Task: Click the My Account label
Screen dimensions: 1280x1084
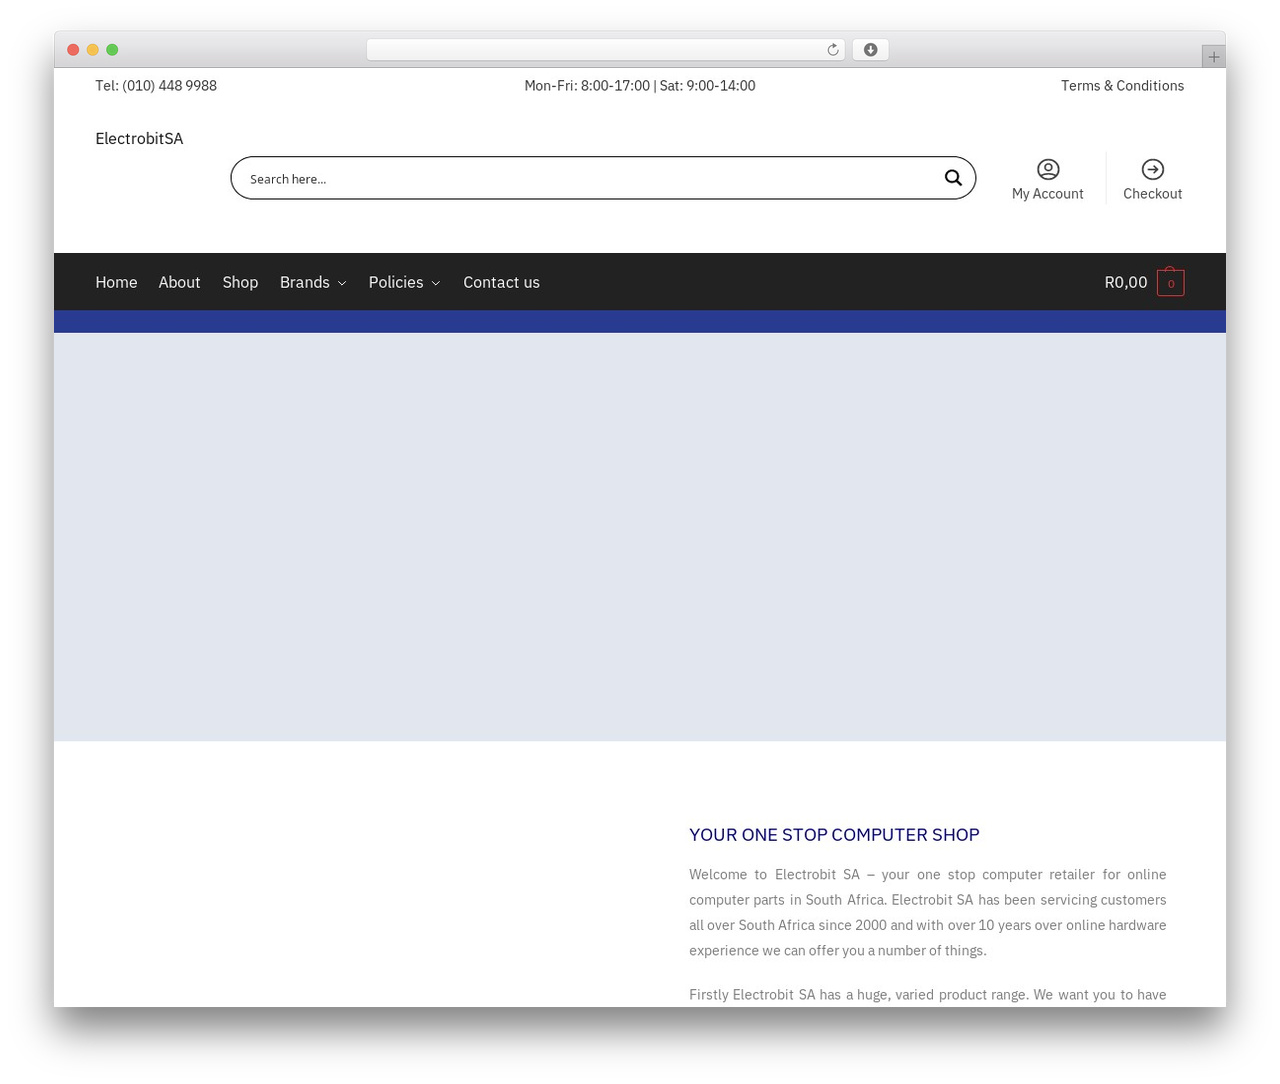Action: [x=1048, y=194]
